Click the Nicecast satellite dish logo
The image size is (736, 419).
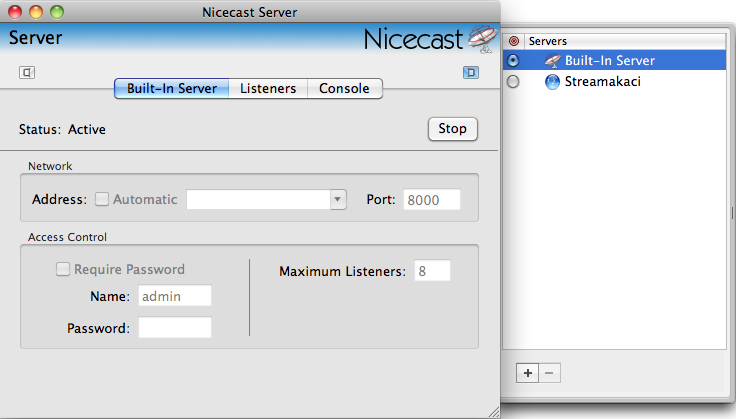point(483,38)
